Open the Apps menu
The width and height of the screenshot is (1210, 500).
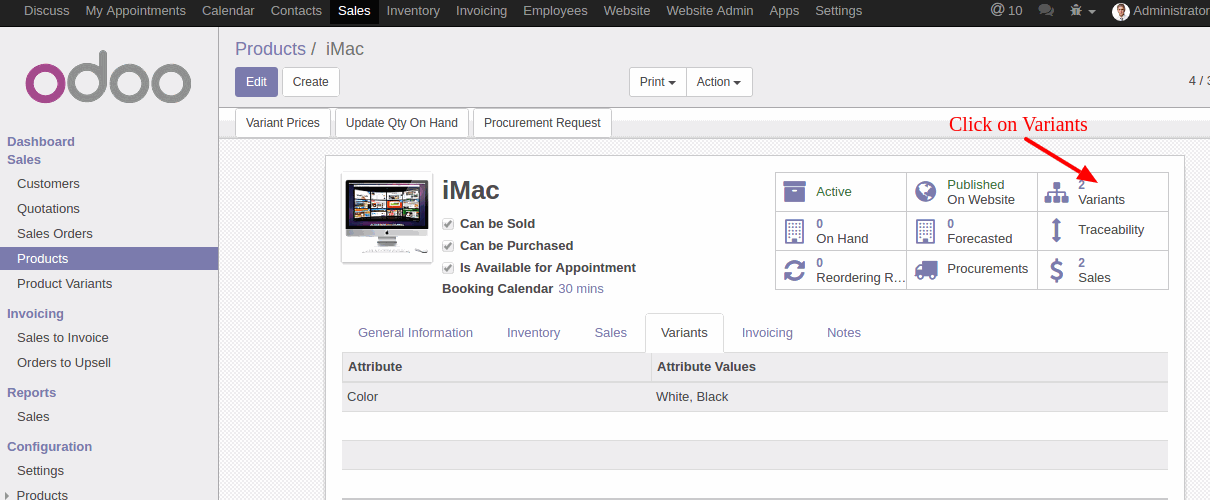tap(784, 11)
